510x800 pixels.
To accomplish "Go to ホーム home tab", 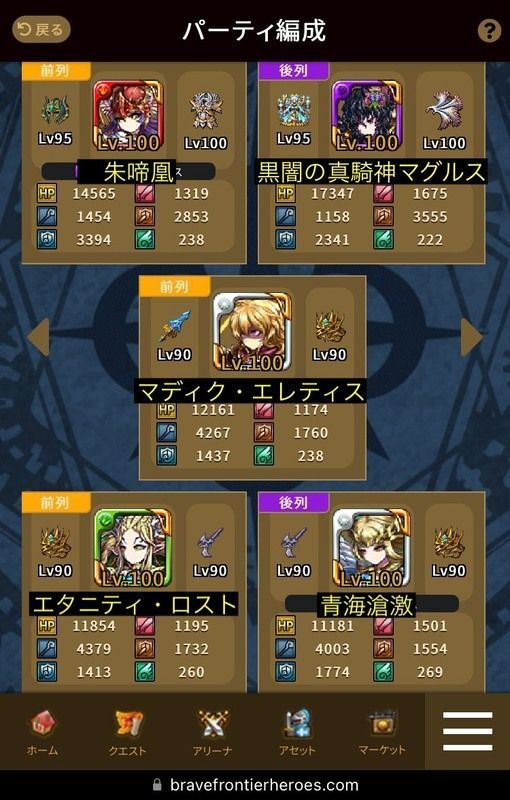I will click(43, 732).
